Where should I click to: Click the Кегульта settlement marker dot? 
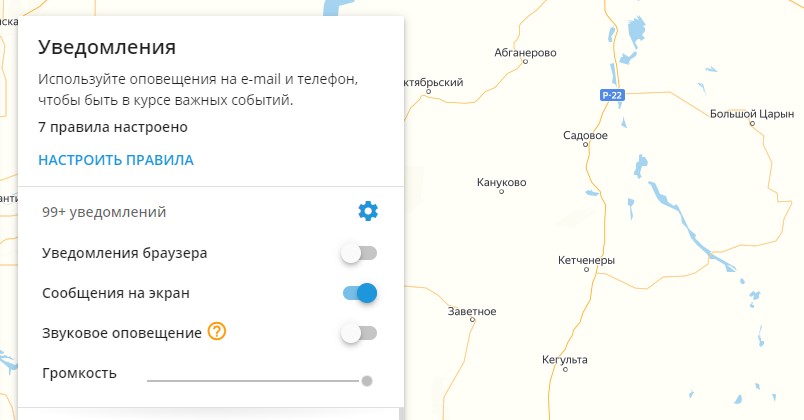pos(565,369)
